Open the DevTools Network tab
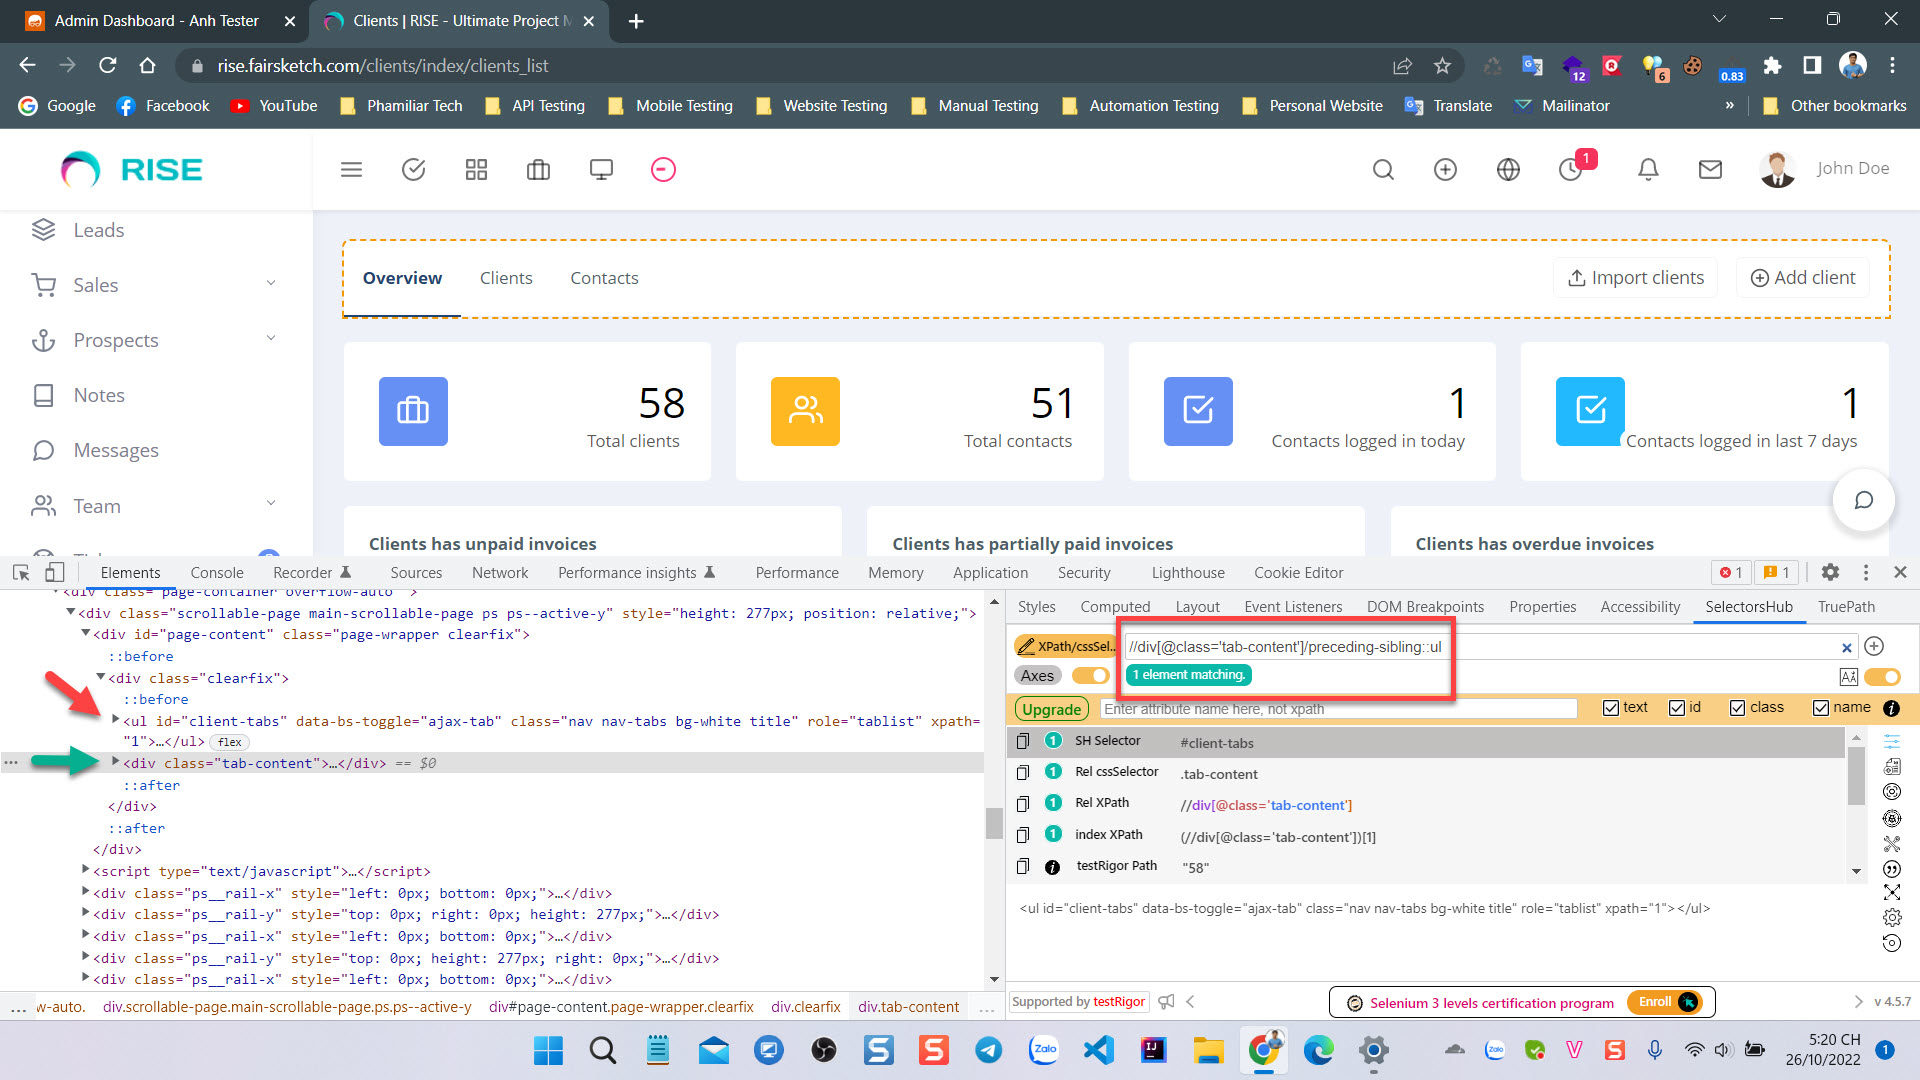 point(500,572)
